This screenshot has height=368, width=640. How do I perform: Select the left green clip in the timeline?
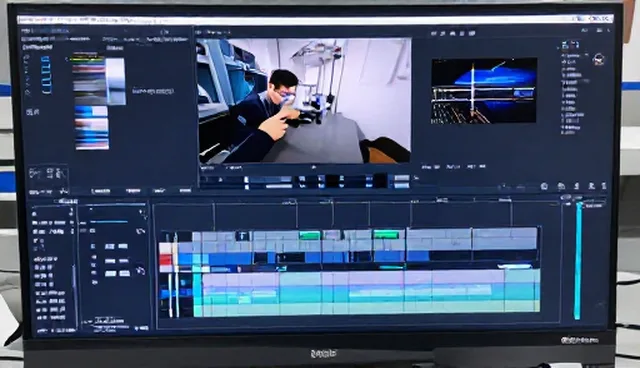[309, 235]
